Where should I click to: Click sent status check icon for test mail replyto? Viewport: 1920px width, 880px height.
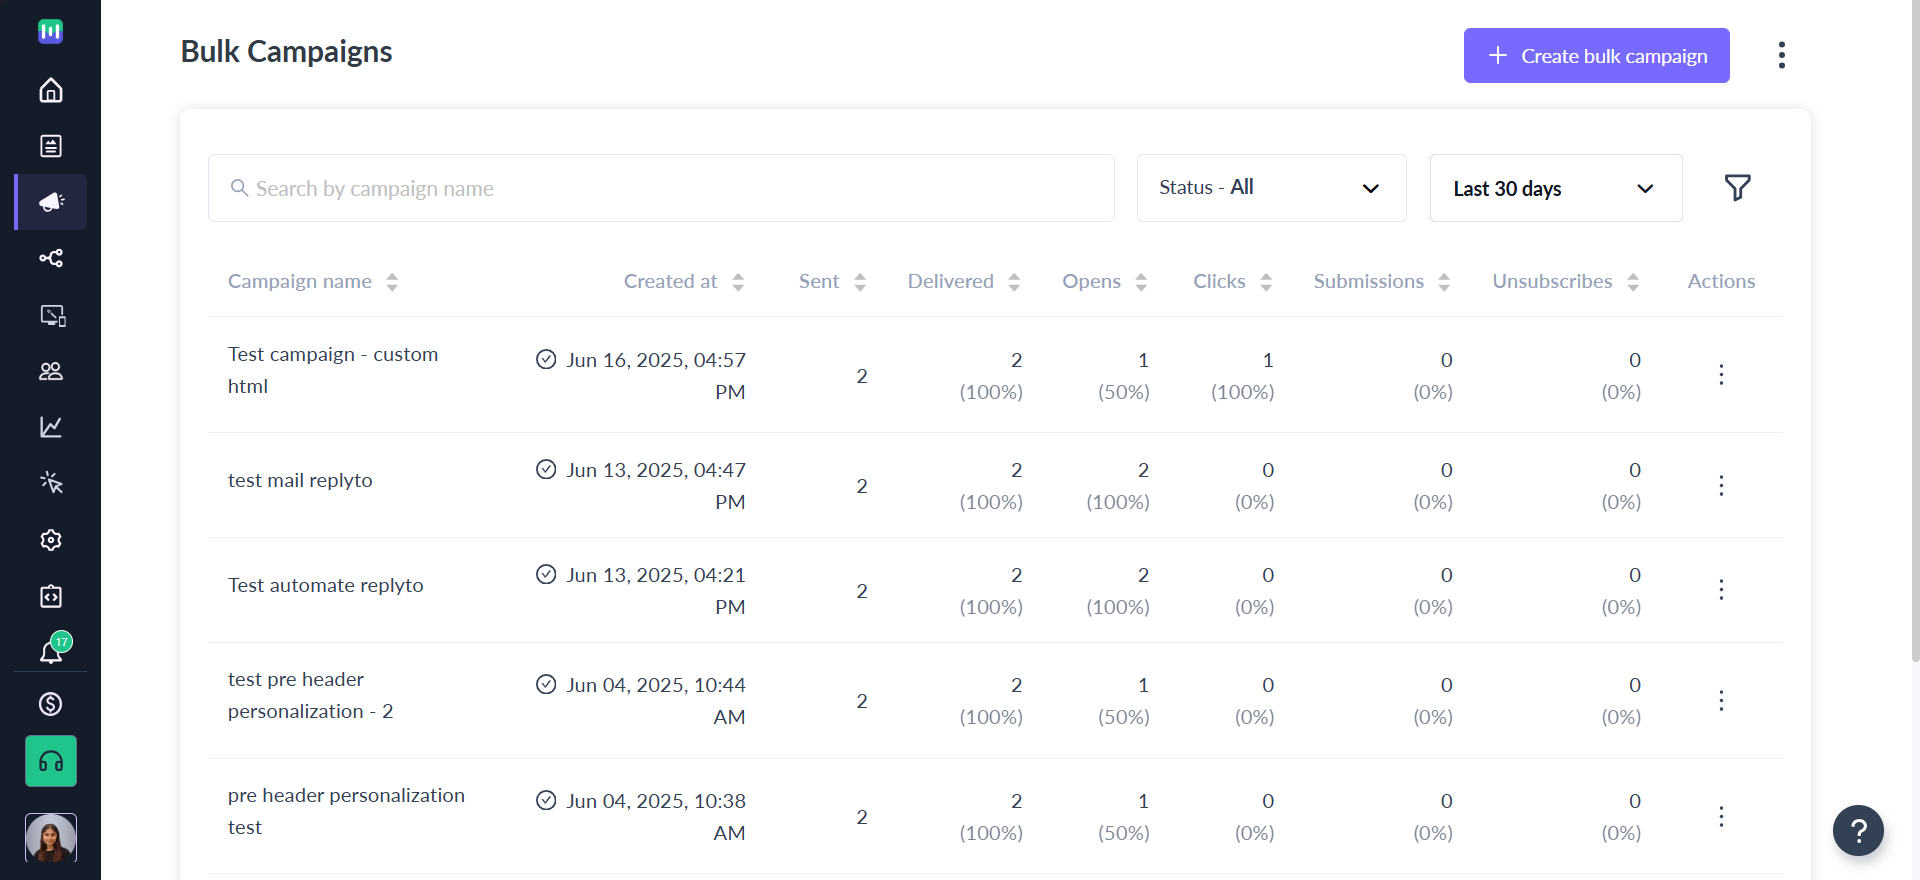pos(546,469)
